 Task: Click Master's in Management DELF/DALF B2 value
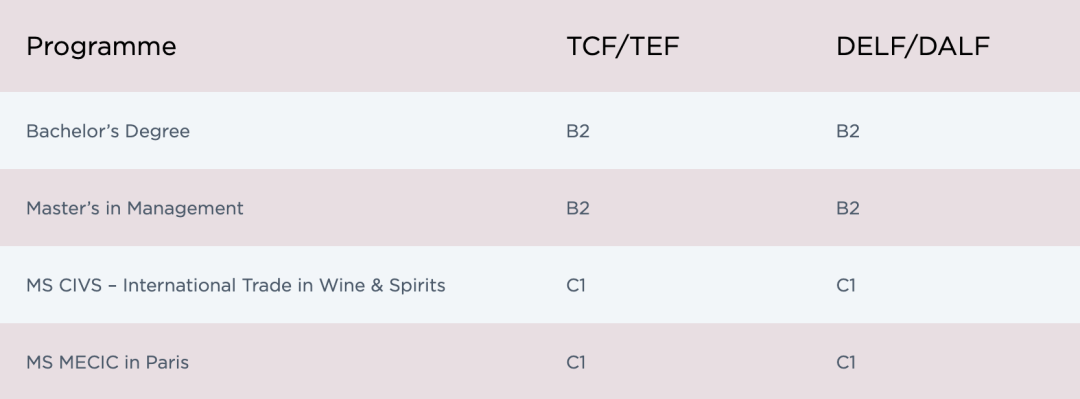tap(848, 208)
